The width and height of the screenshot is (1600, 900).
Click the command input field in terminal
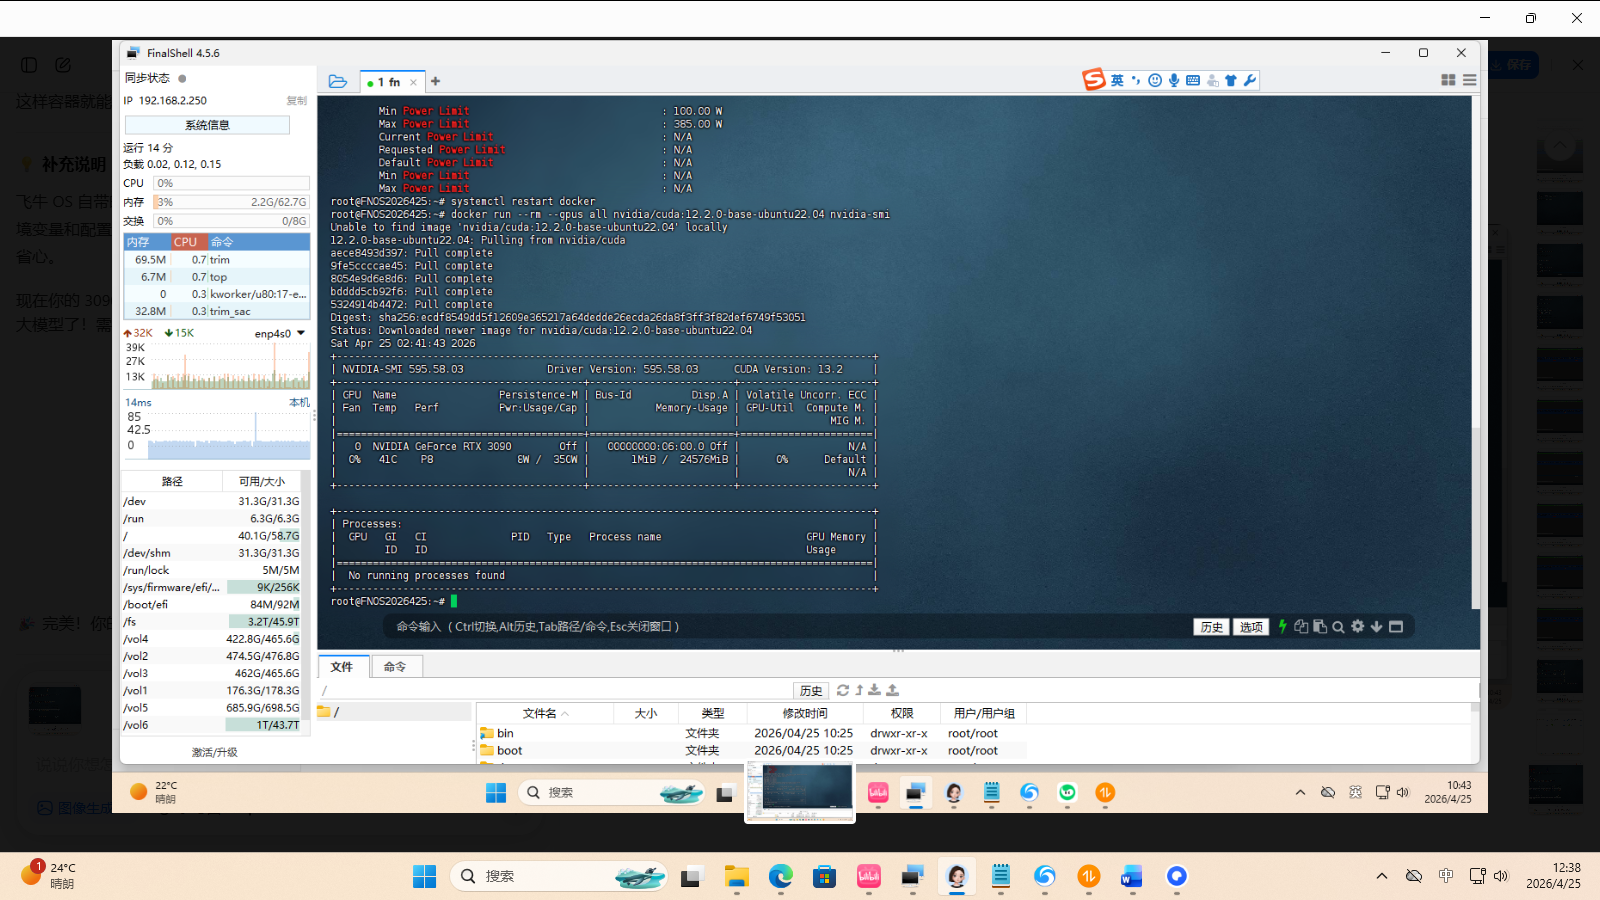tap(780, 627)
